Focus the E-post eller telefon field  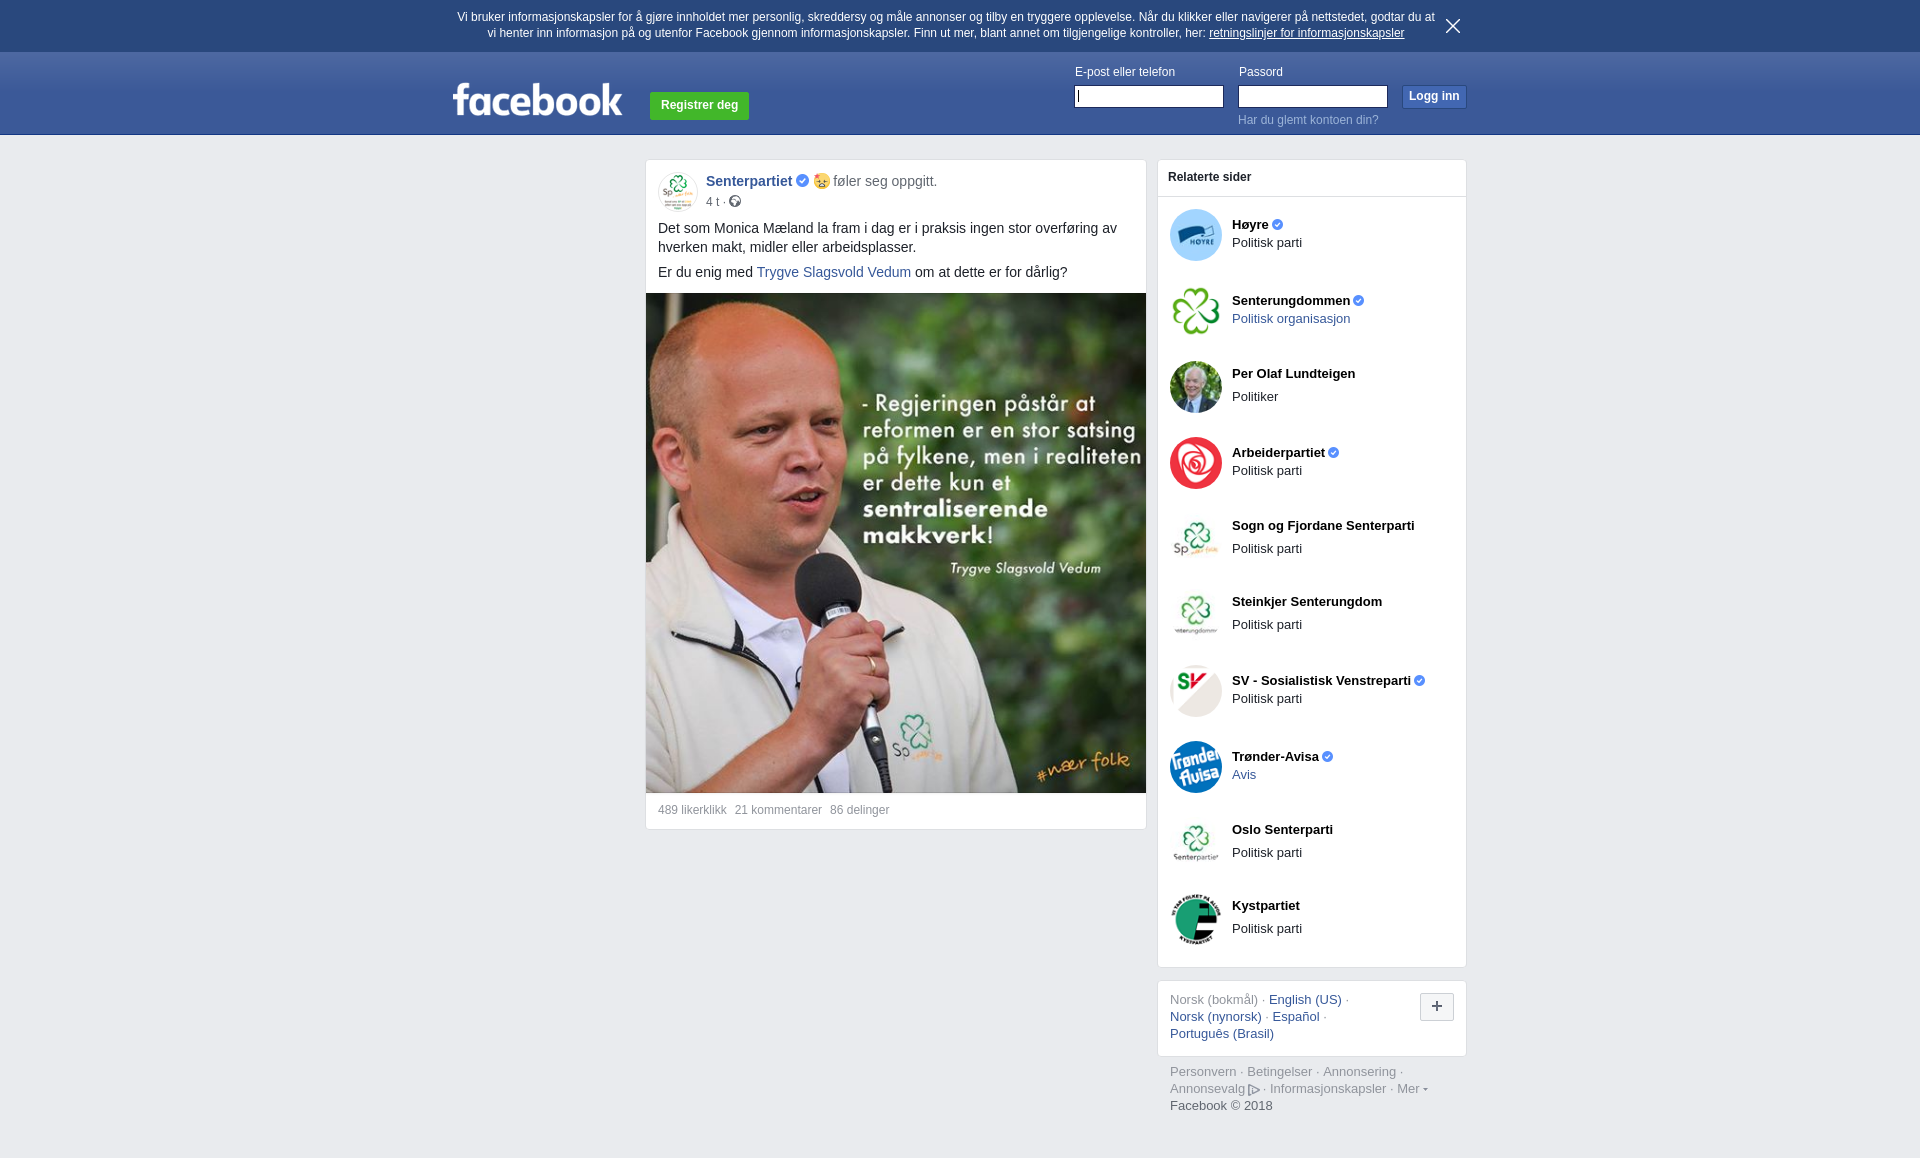point(1149,97)
